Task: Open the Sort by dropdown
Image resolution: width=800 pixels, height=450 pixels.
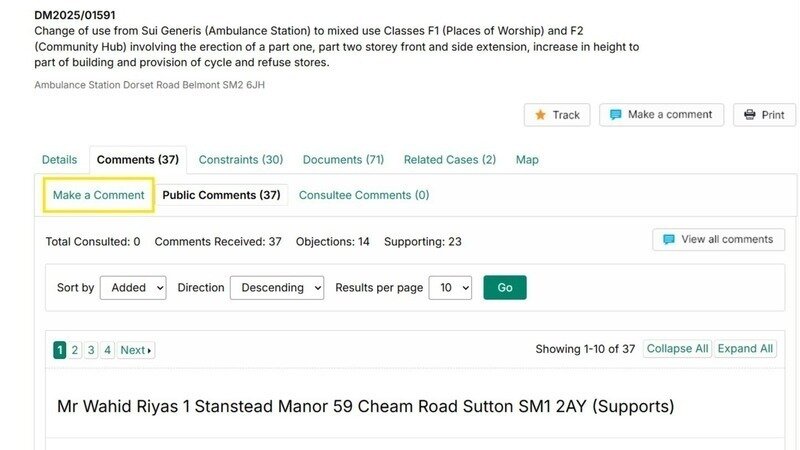Action: [x=133, y=288]
